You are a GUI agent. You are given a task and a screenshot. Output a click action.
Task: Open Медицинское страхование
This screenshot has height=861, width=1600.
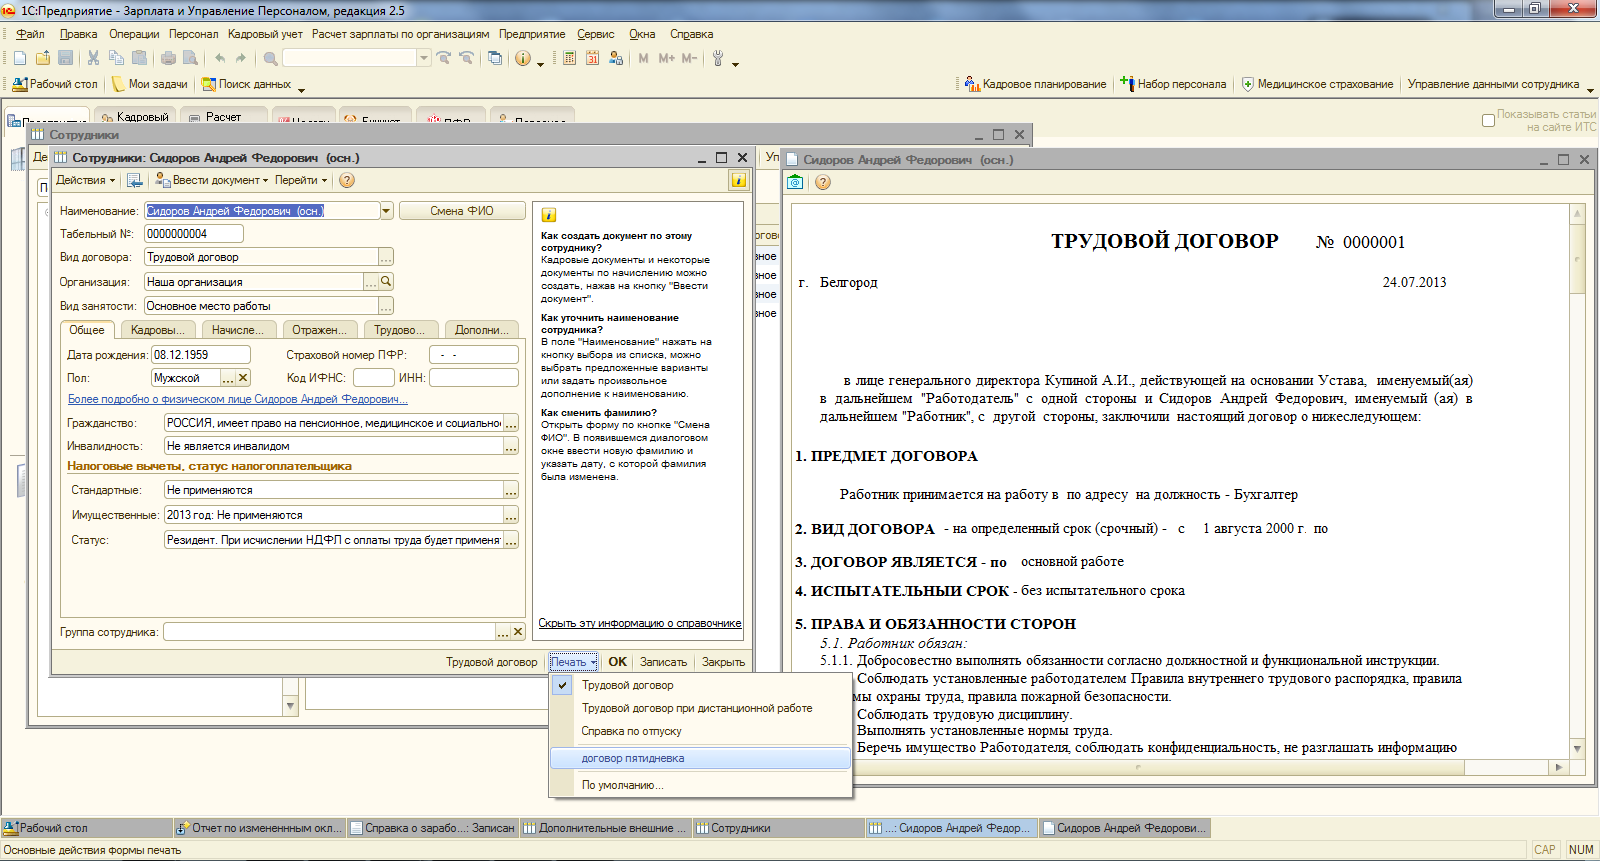pyautogui.click(x=1317, y=84)
